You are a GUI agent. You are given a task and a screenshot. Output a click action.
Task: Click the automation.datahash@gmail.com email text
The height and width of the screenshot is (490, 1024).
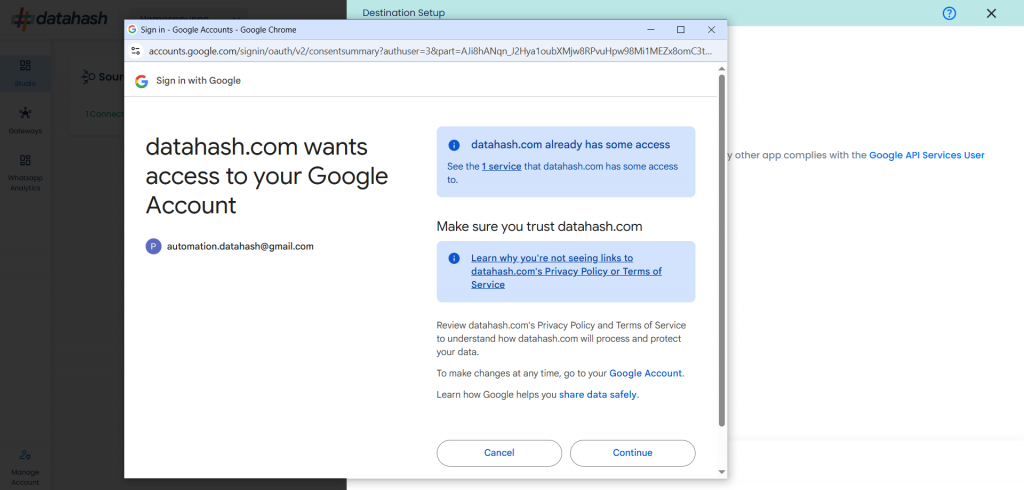(240, 246)
